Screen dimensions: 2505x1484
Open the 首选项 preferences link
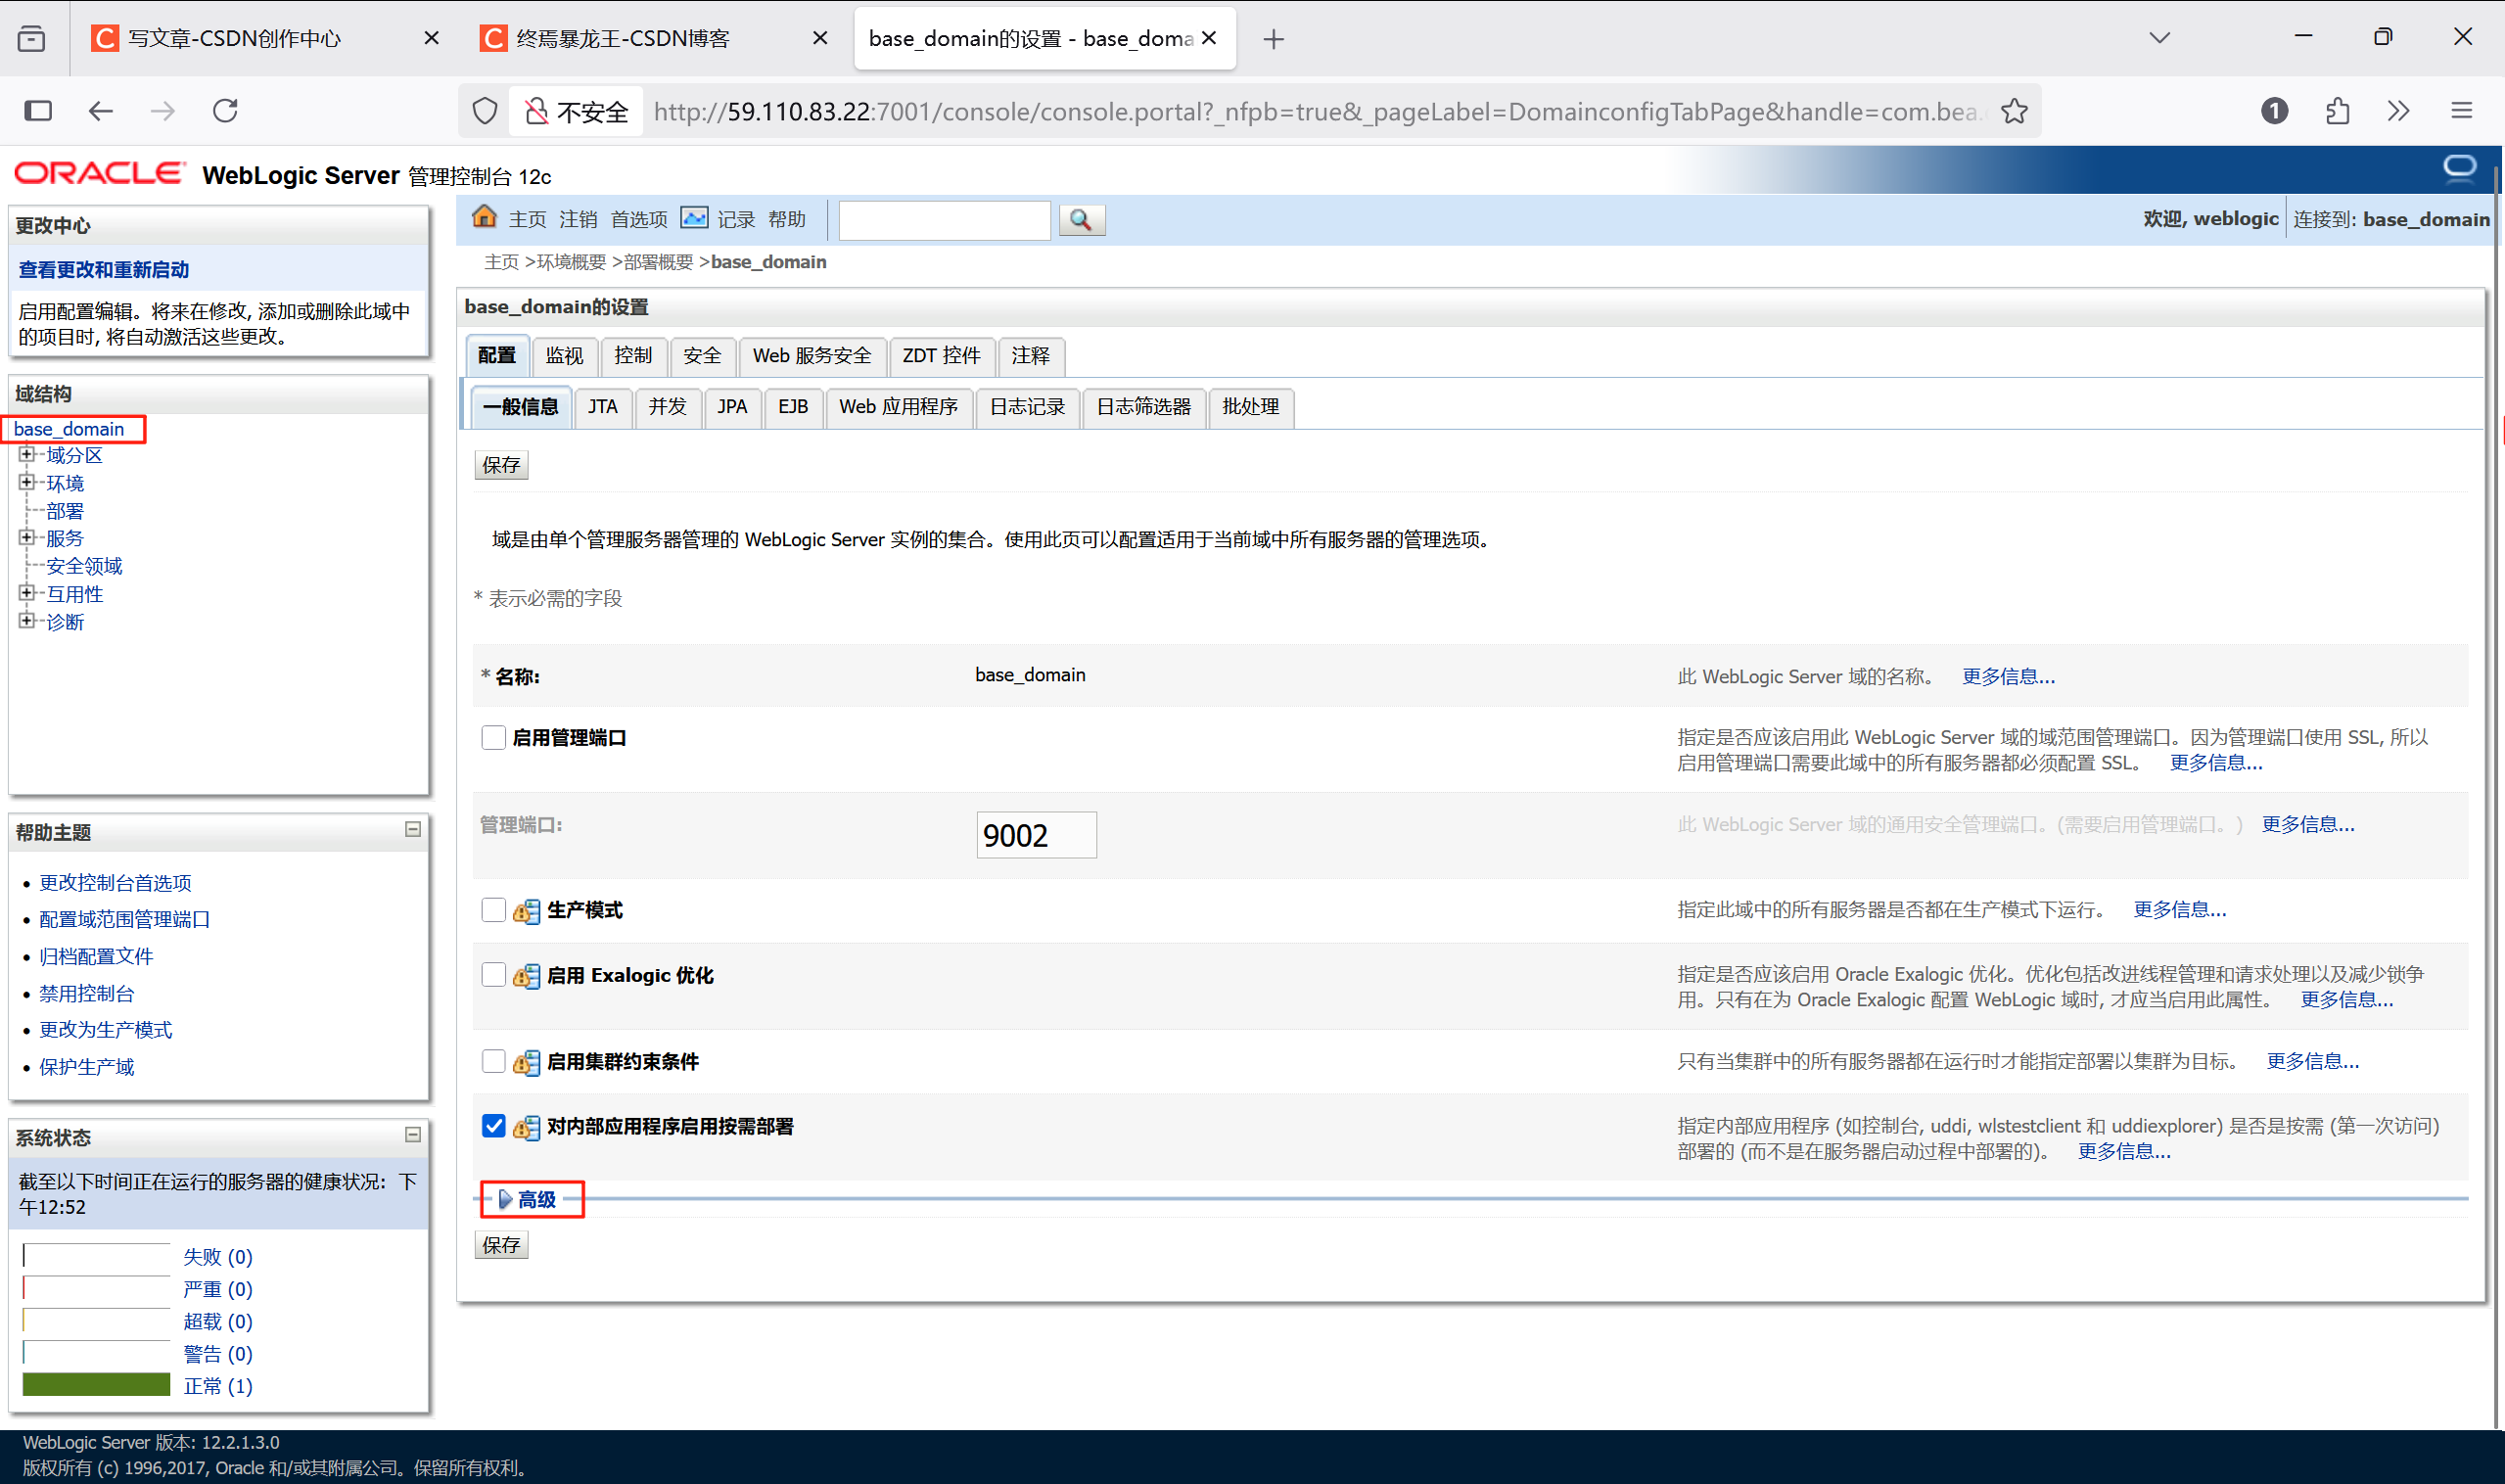pos(639,219)
